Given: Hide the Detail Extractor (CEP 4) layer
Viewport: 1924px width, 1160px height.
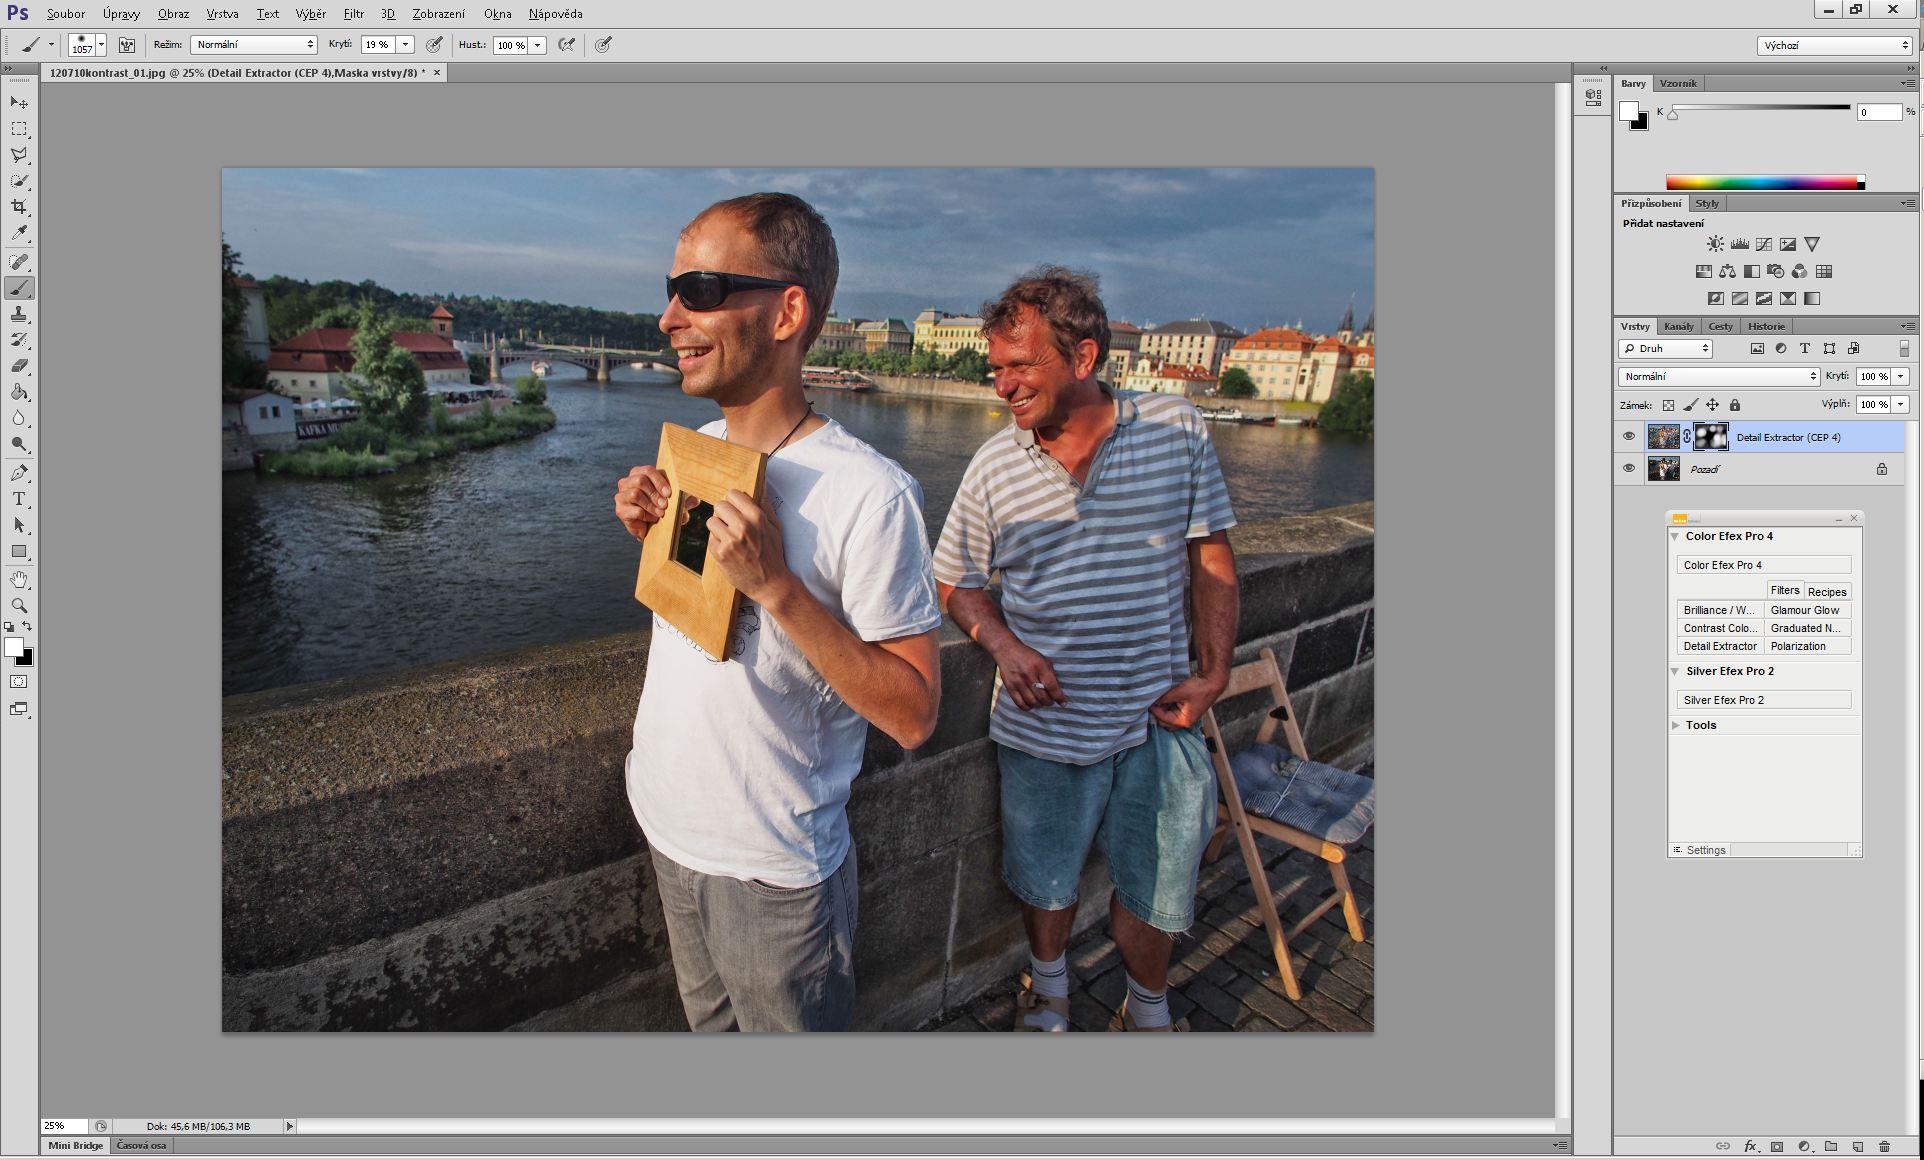Looking at the screenshot, I should click(x=1629, y=437).
